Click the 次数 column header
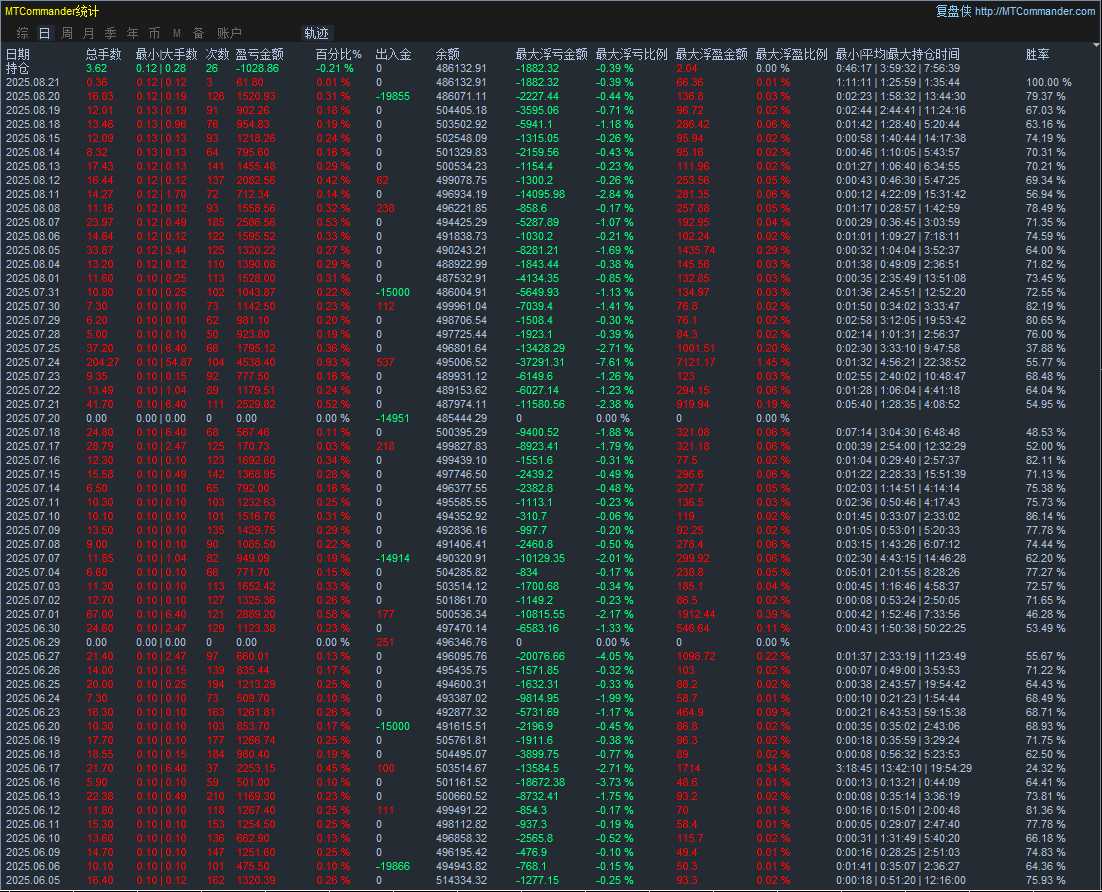Viewport: 1102px width, 892px height. click(217, 54)
